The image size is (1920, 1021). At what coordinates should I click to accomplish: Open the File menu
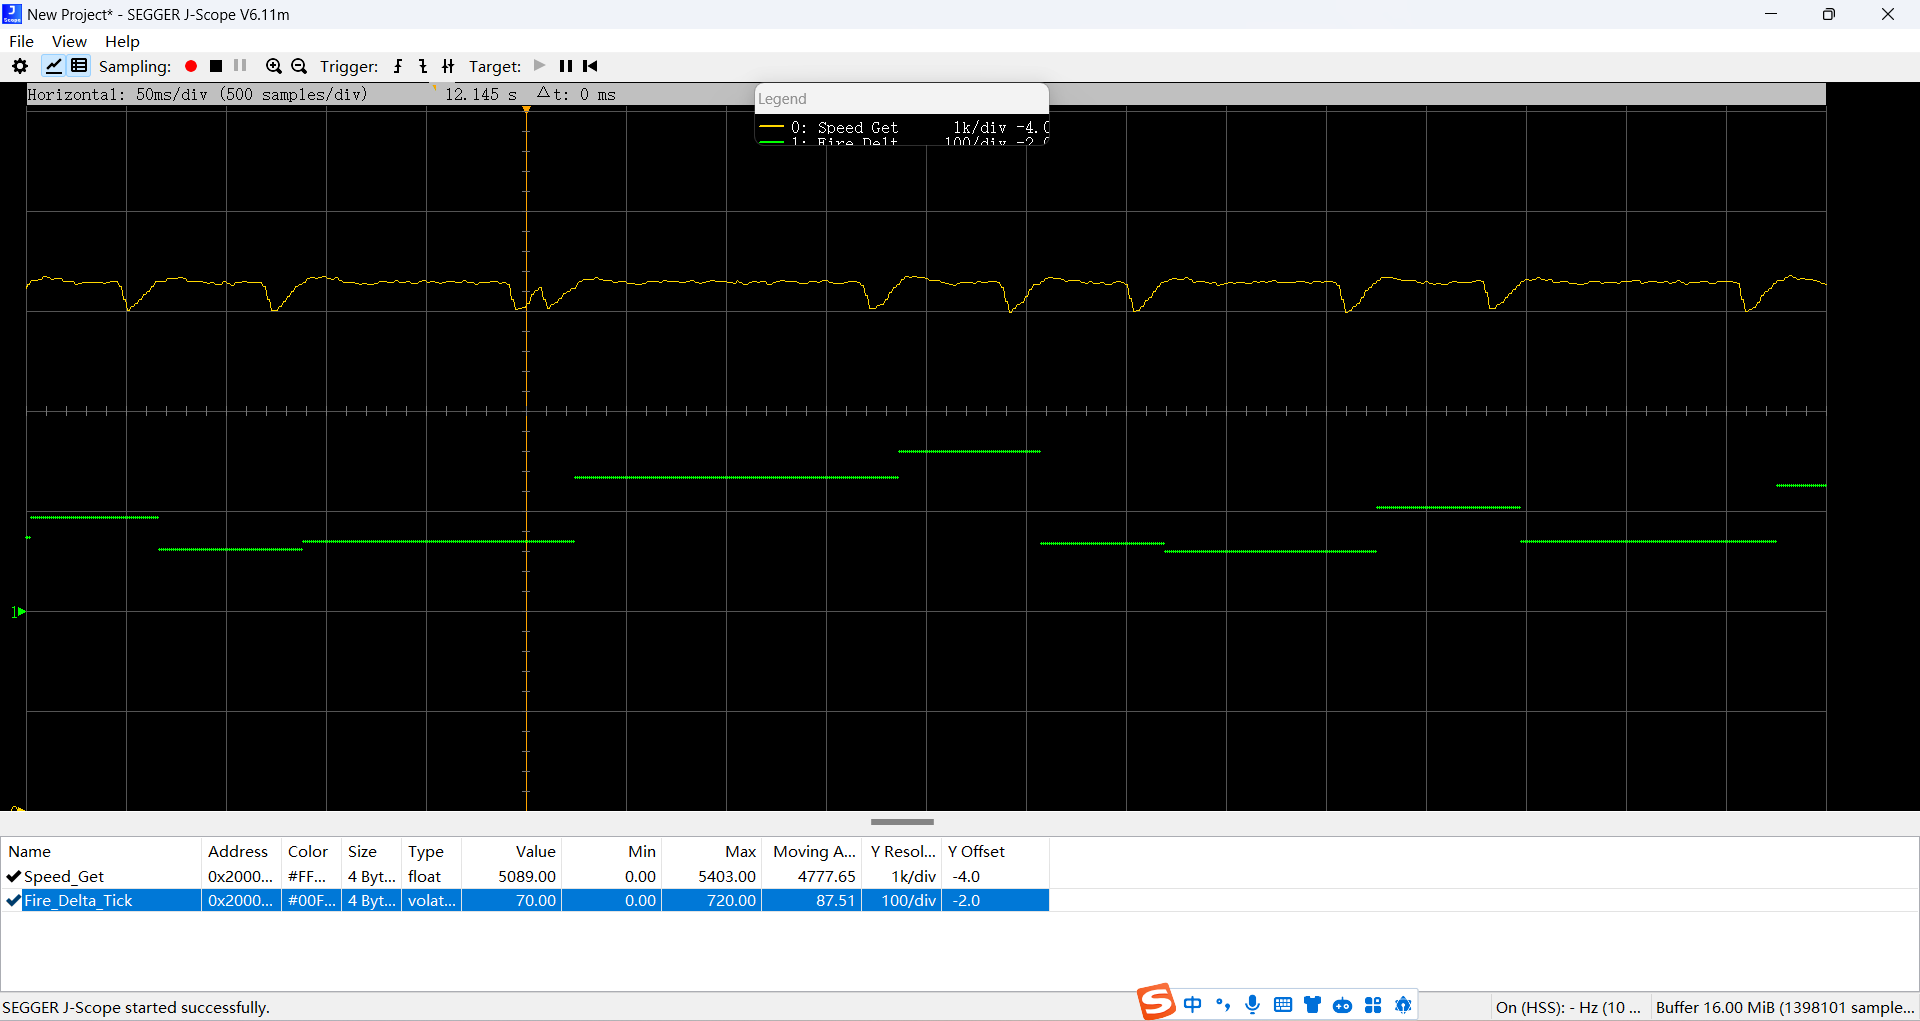pos(21,41)
